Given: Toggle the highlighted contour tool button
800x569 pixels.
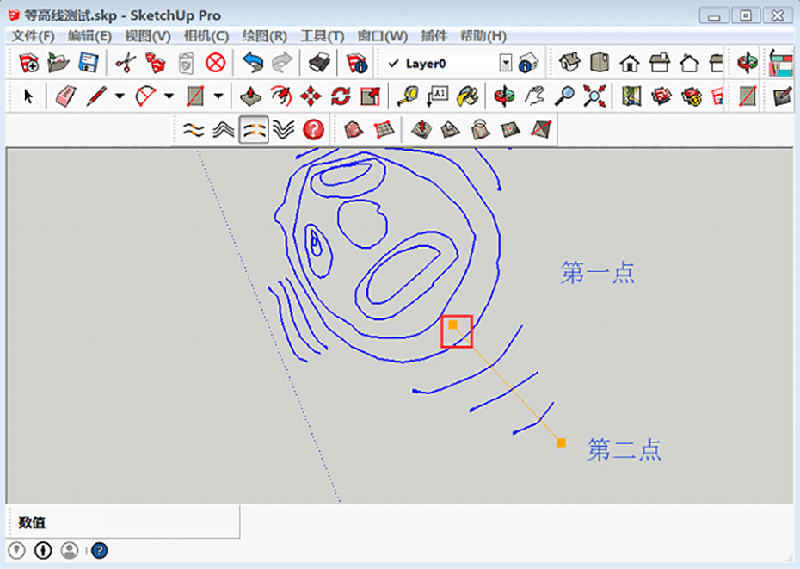Looking at the screenshot, I should tap(254, 129).
